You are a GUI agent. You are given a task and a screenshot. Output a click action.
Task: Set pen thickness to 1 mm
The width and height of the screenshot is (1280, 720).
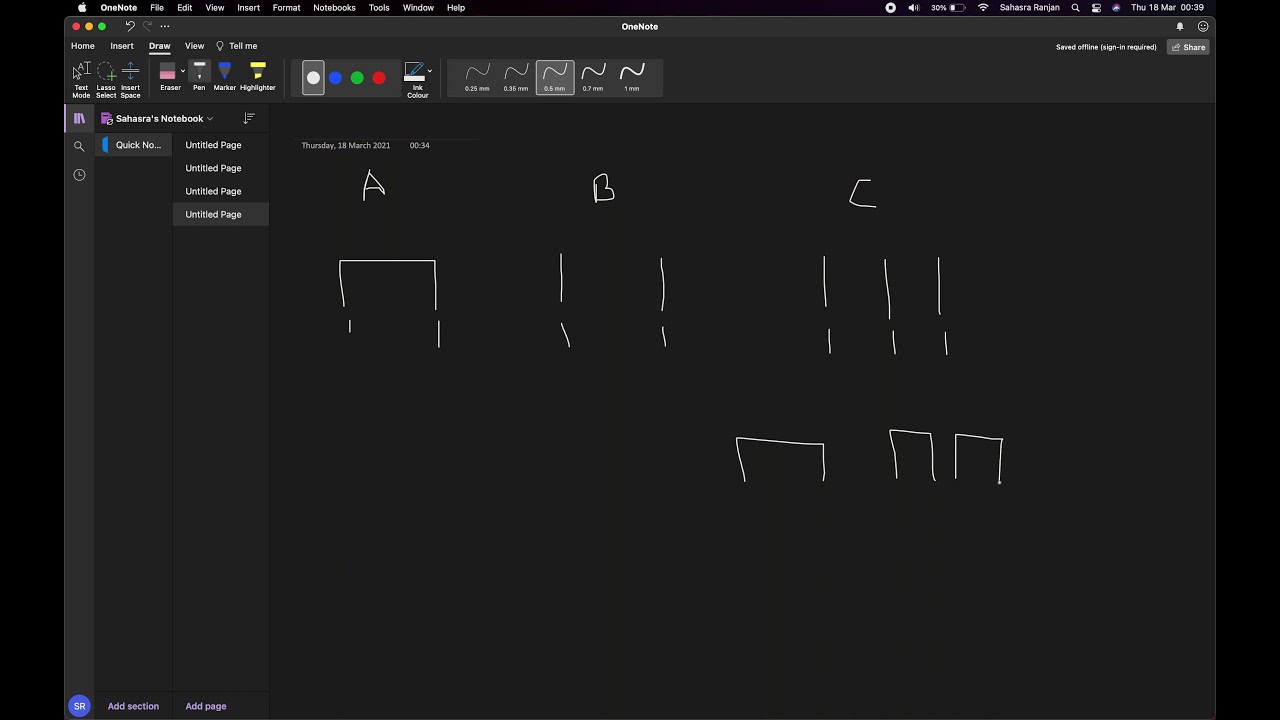(x=632, y=78)
